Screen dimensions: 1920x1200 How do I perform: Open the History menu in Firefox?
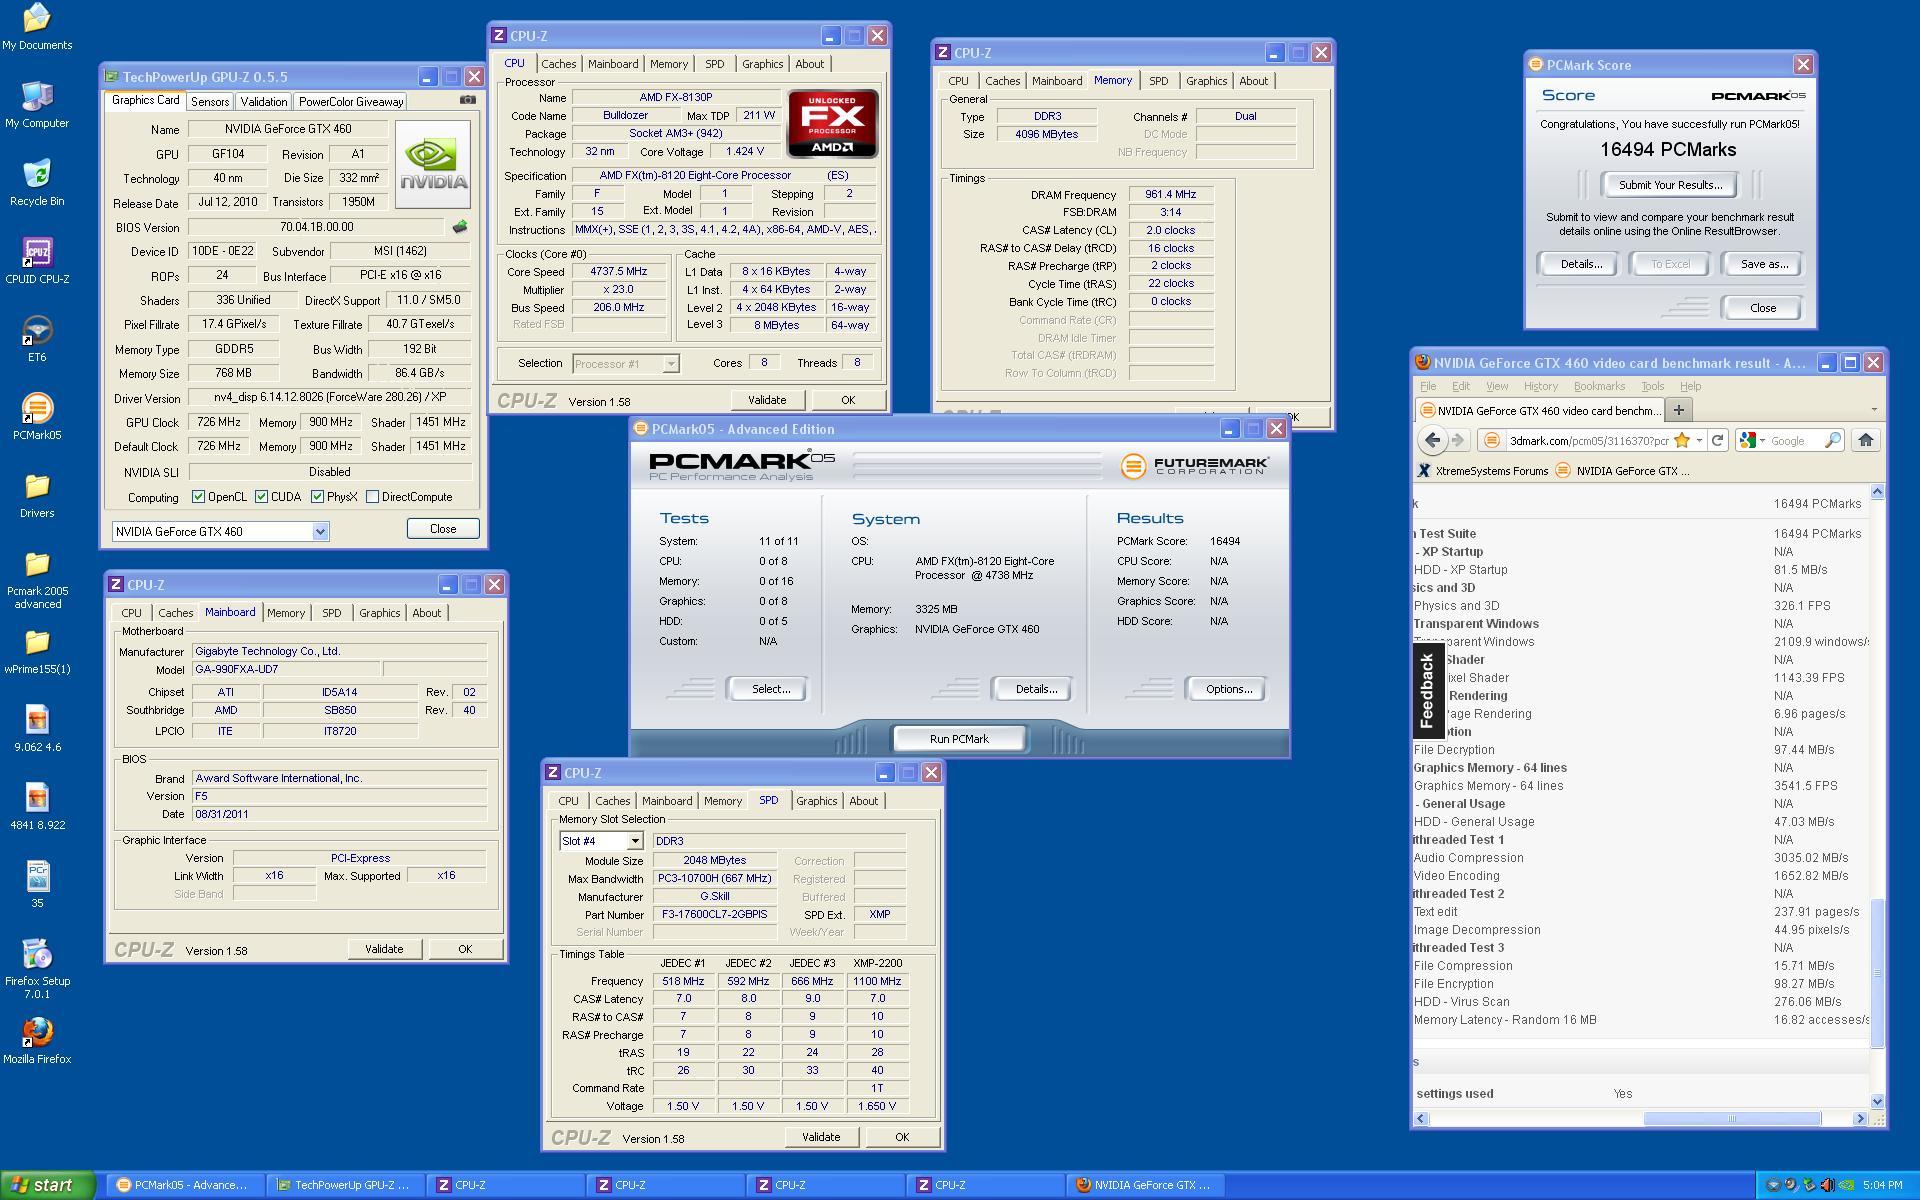1540,386
